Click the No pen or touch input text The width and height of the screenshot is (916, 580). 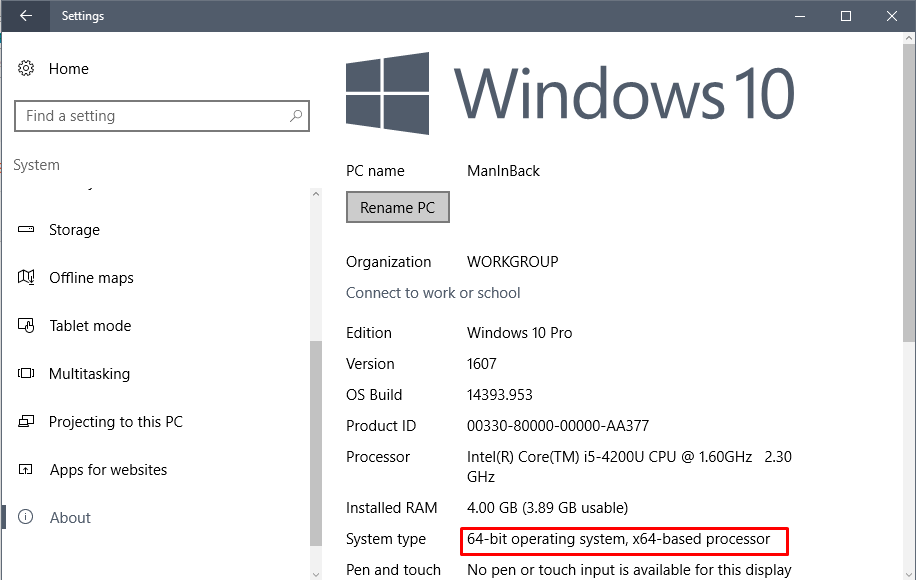tap(629, 570)
